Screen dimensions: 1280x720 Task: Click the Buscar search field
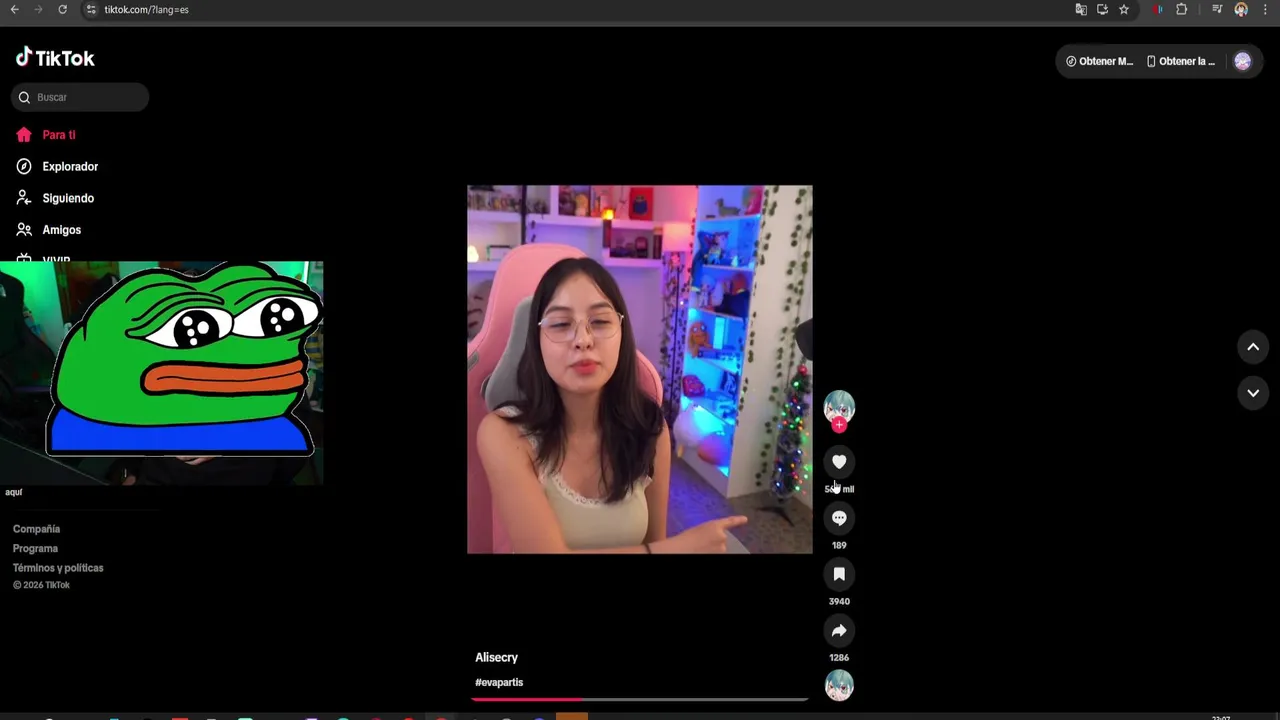81,97
